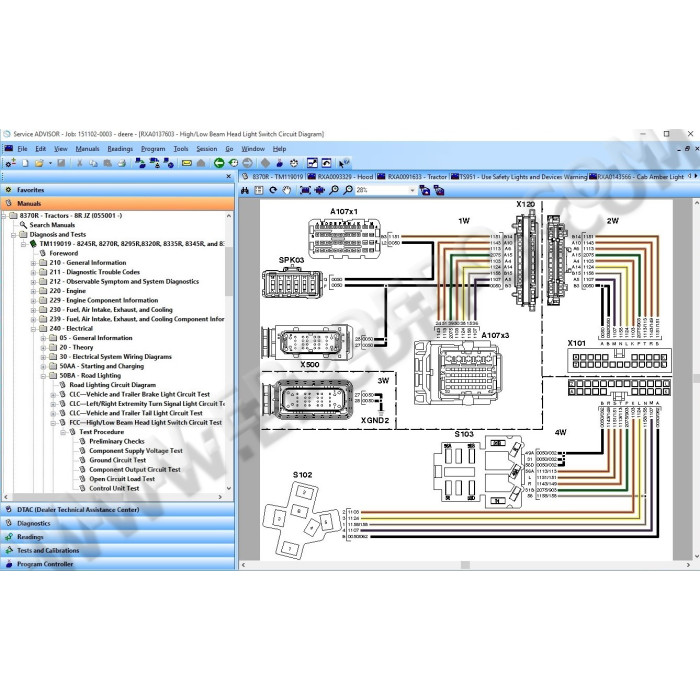Click the New document icon in toolbar
This screenshot has height=700, width=700.
pyautogui.click(x=25, y=163)
